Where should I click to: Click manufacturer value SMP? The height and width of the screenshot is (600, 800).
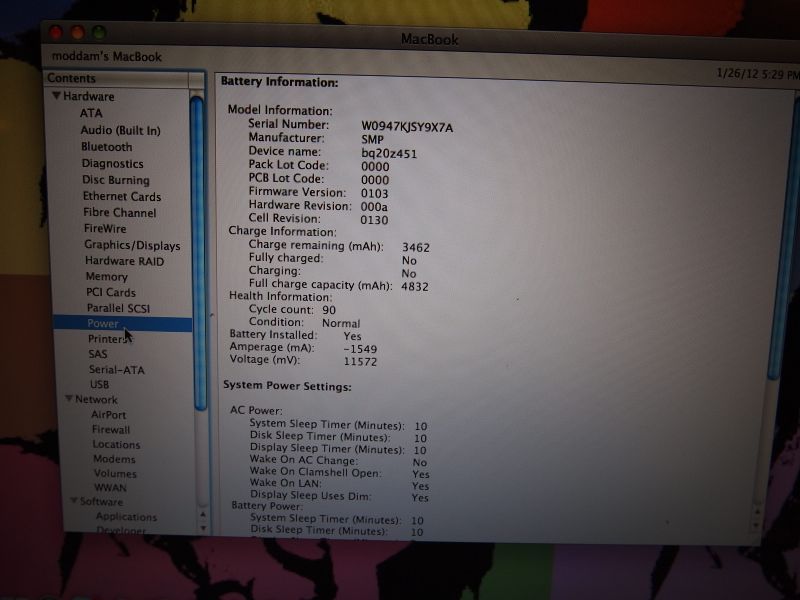tap(372, 139)
